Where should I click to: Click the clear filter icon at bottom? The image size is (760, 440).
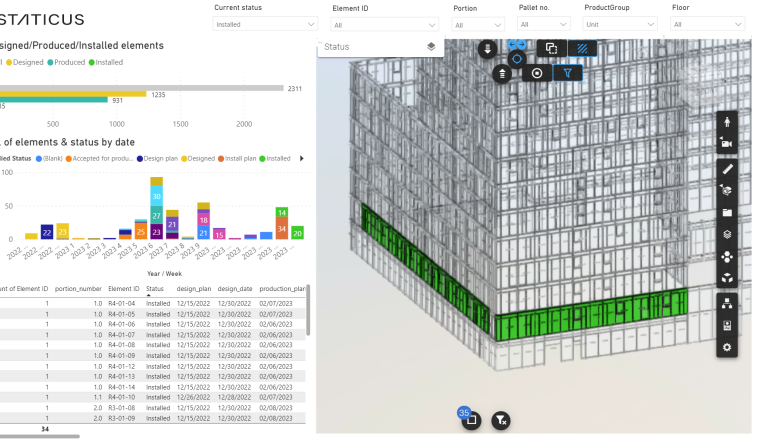click(501, 421)
